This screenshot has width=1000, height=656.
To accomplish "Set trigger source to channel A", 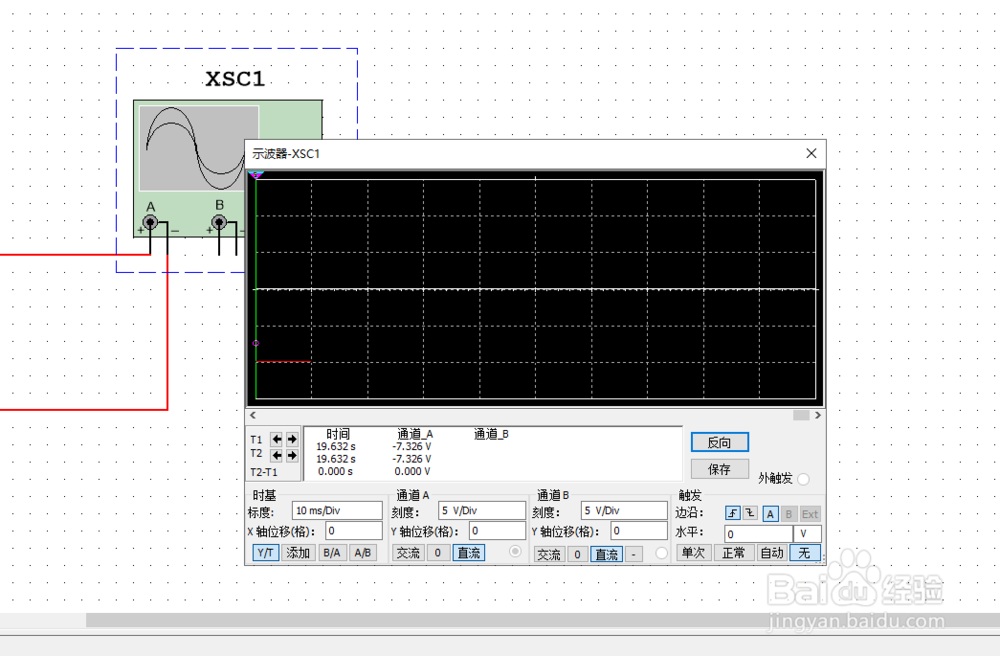I will click(770, 514).
